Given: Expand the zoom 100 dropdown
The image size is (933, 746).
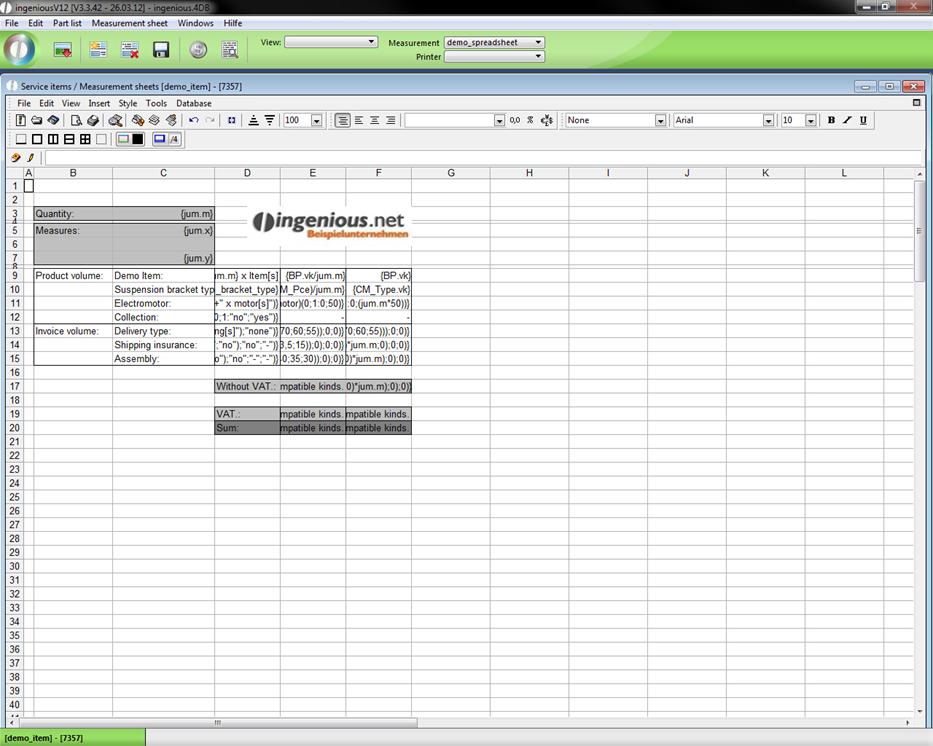Looking at the screenshot, I should click(x=316, y=120).
